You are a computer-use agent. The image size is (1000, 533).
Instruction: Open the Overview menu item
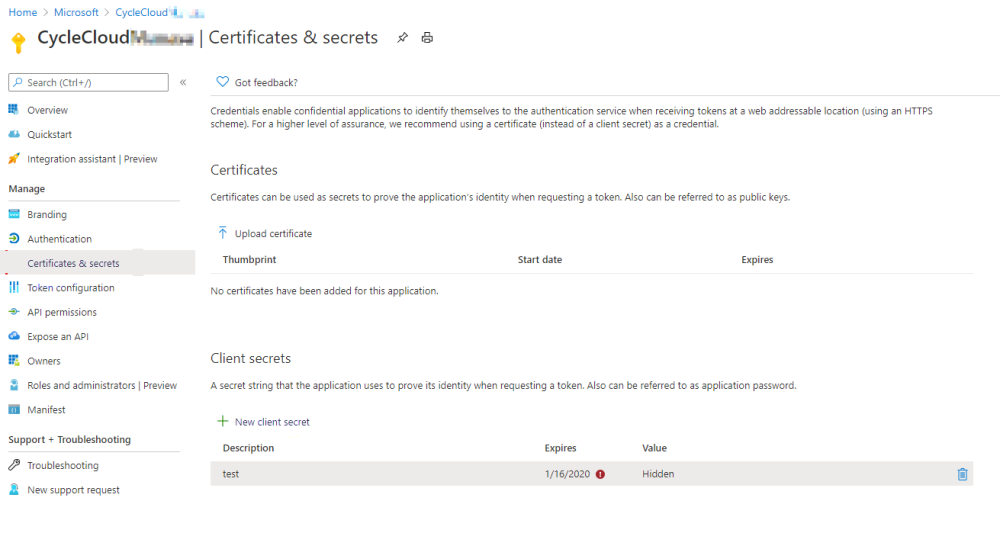pyautogui.click(x=47, y=110)
